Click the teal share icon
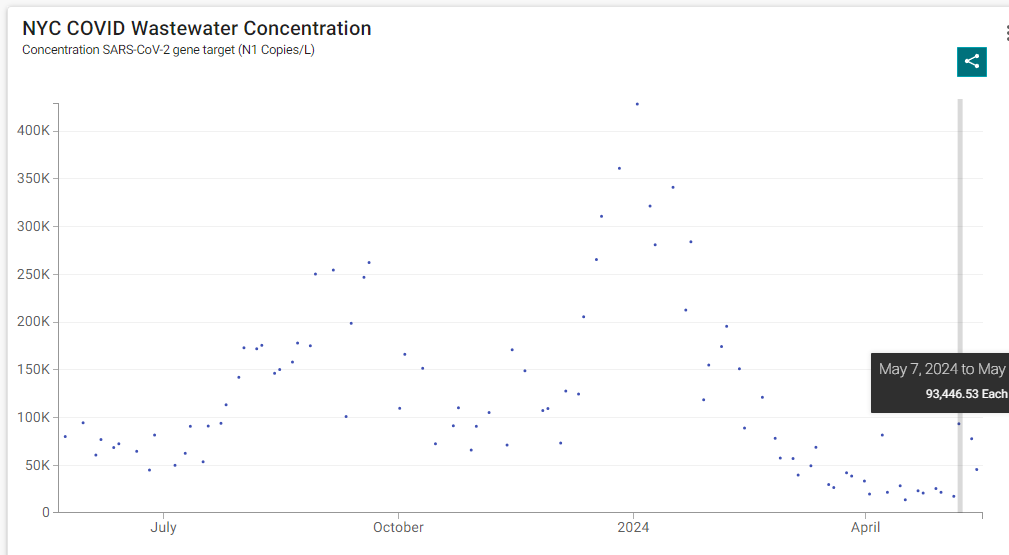This screenshot has height=555, width=1009. (x=971, y=61)
